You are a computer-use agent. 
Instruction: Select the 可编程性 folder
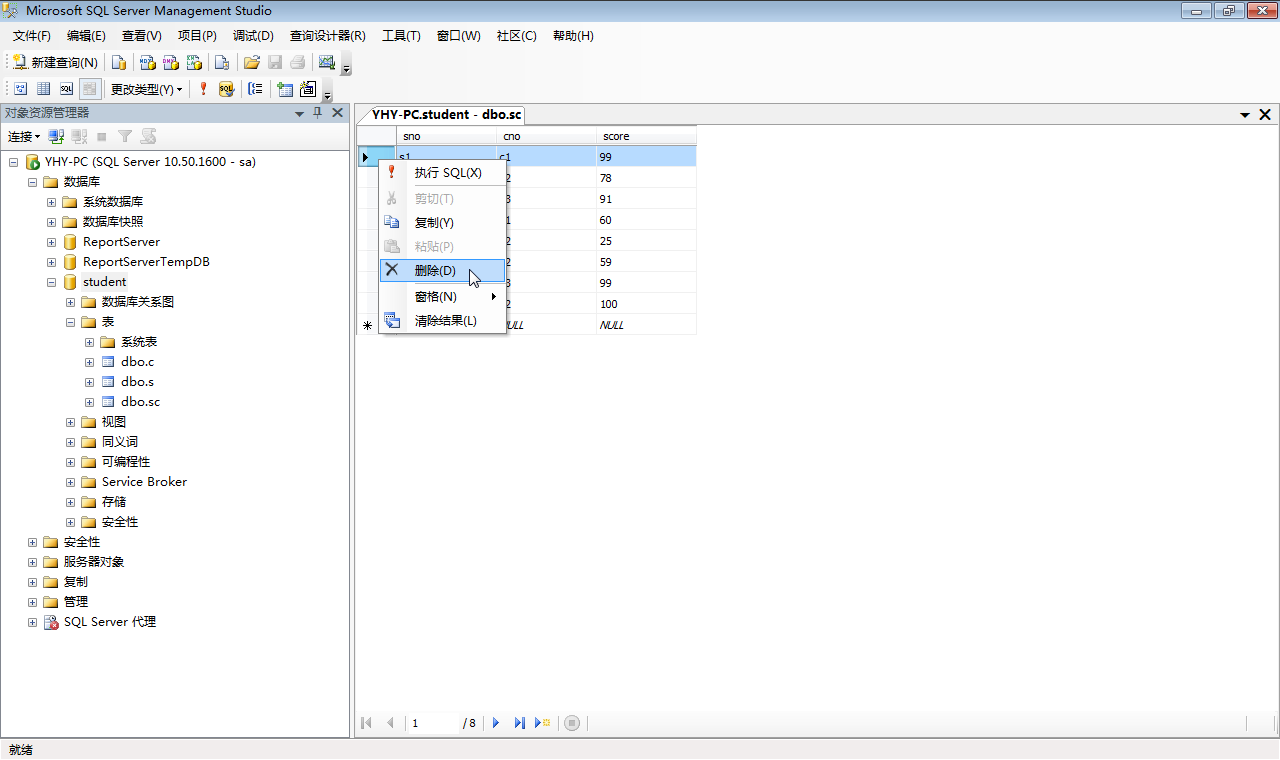tap(126, 462)
